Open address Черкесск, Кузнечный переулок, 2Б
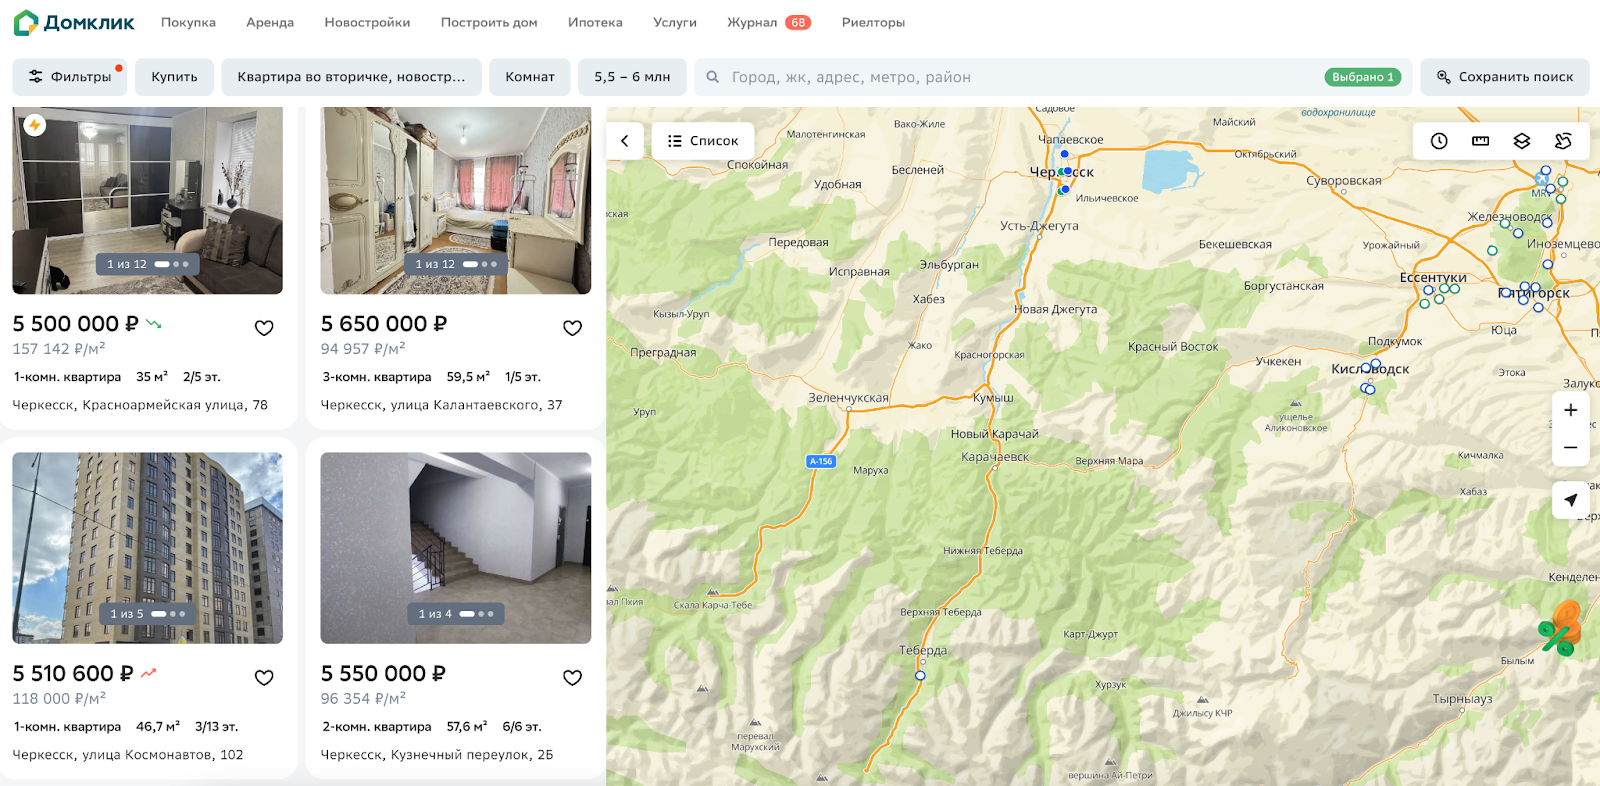This screenshot has width=1600, height=786. pyautogui.click(x=437, y=755)
